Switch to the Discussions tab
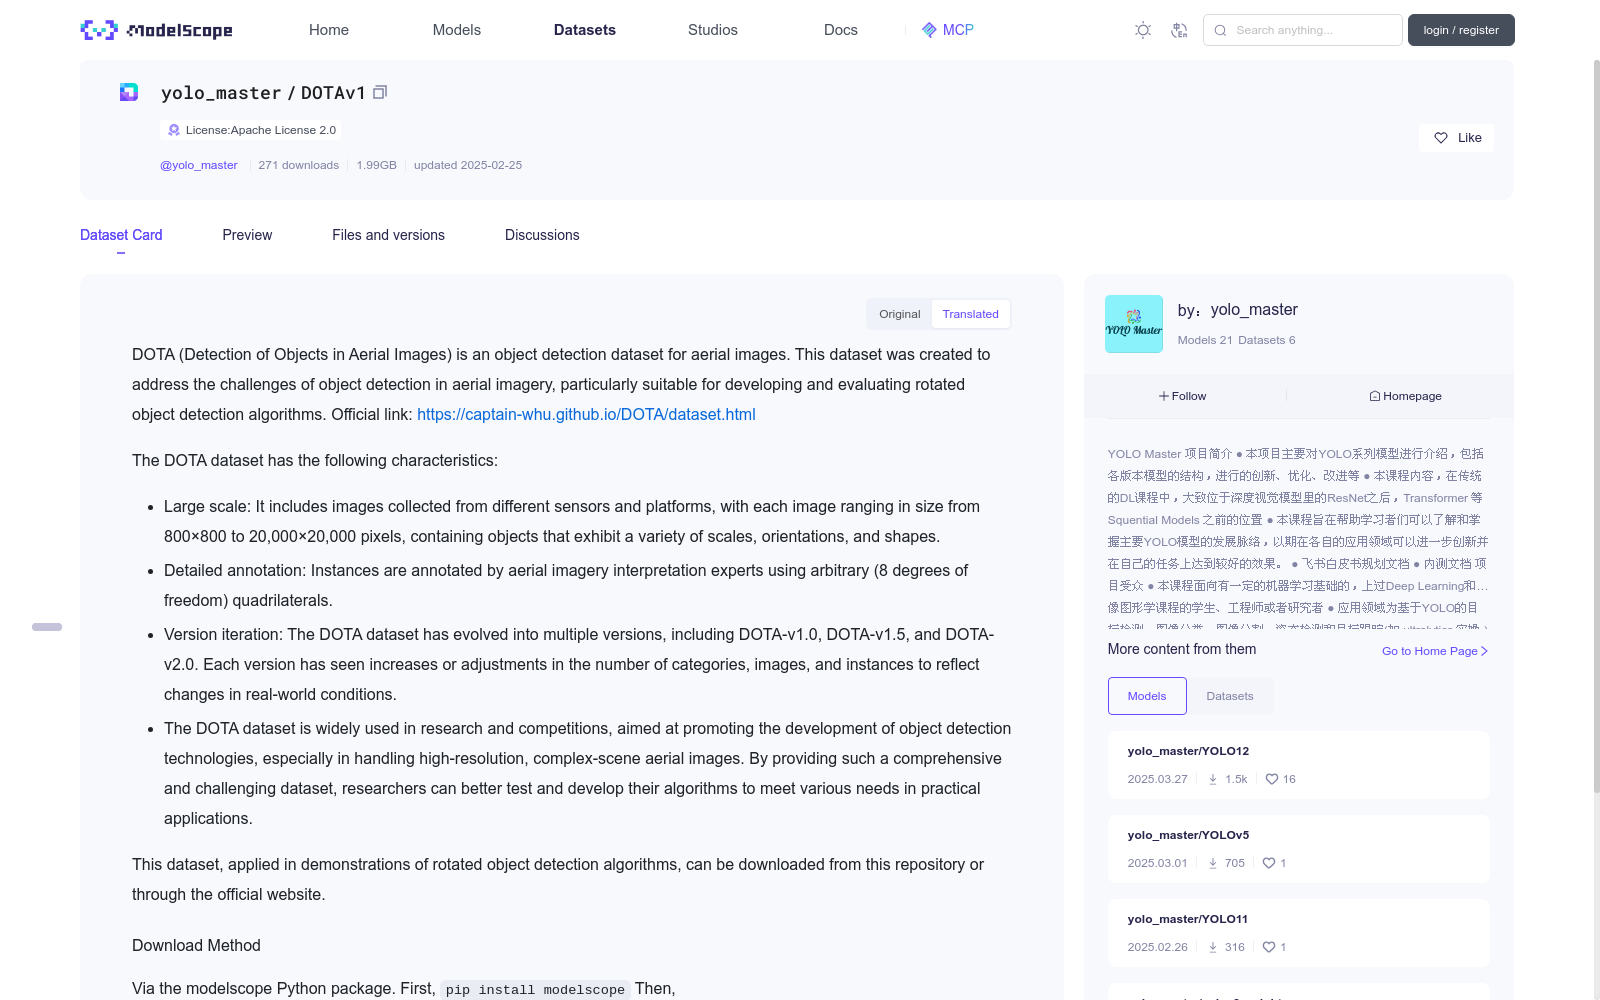This screenshot has height=1000, width=1600. coord(542,235)
